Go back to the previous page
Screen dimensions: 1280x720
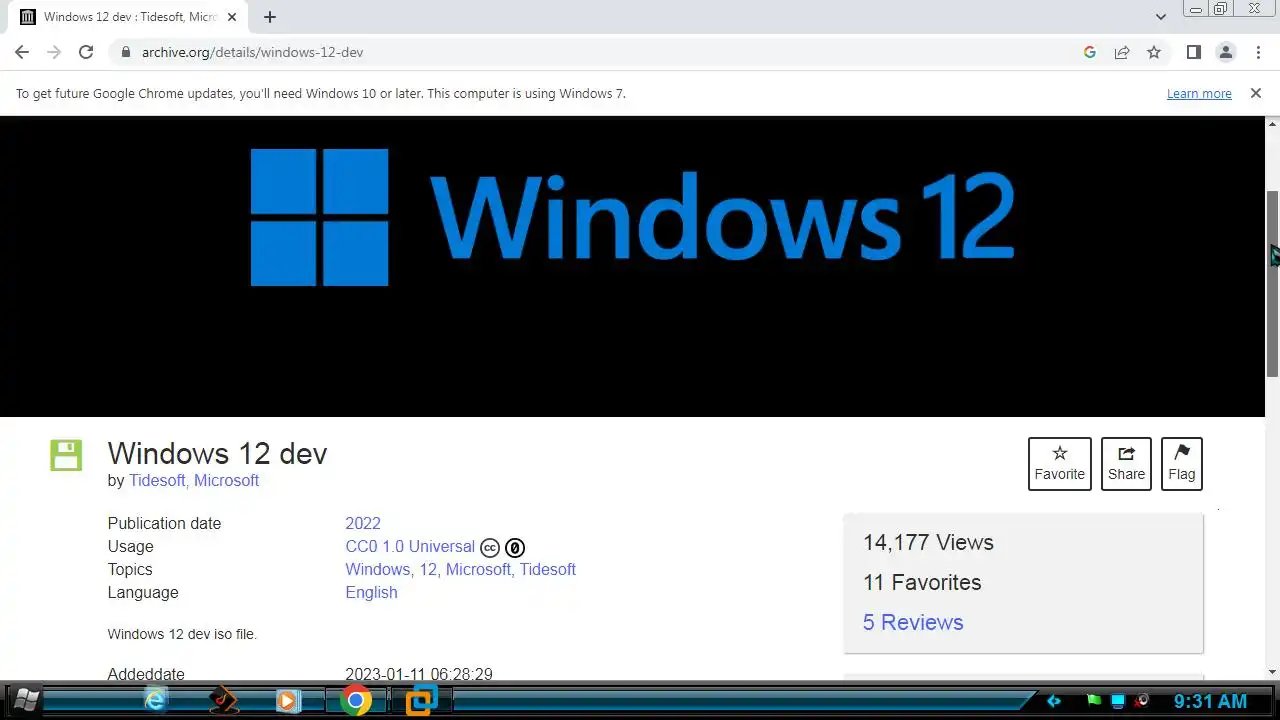point(22,52)
